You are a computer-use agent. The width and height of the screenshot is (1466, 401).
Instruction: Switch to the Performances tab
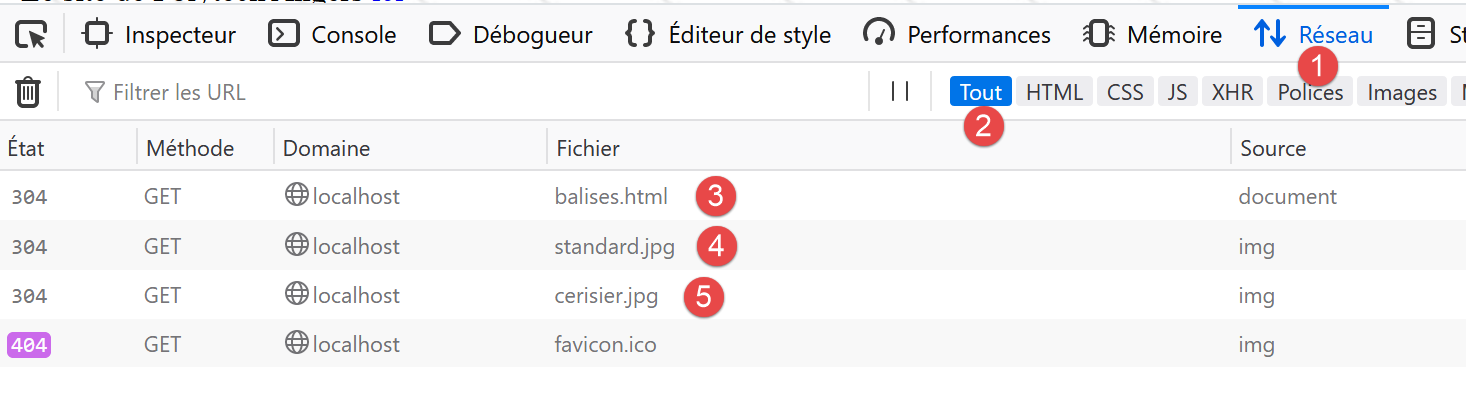tap(957, 35)
